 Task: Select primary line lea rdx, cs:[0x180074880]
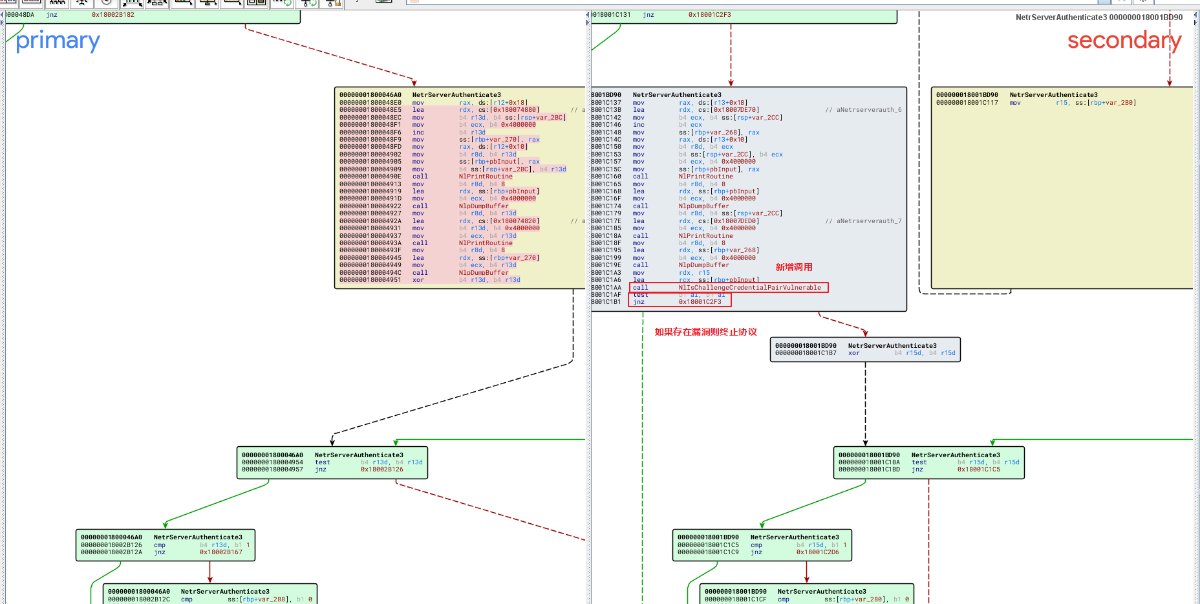pyautogui.click(x=440, y=110)
